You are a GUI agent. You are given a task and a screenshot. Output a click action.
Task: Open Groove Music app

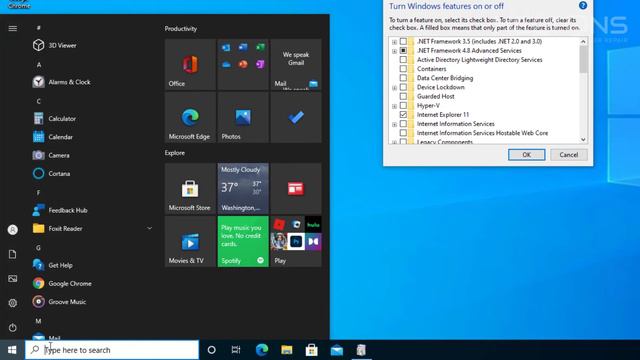point(59,302)
